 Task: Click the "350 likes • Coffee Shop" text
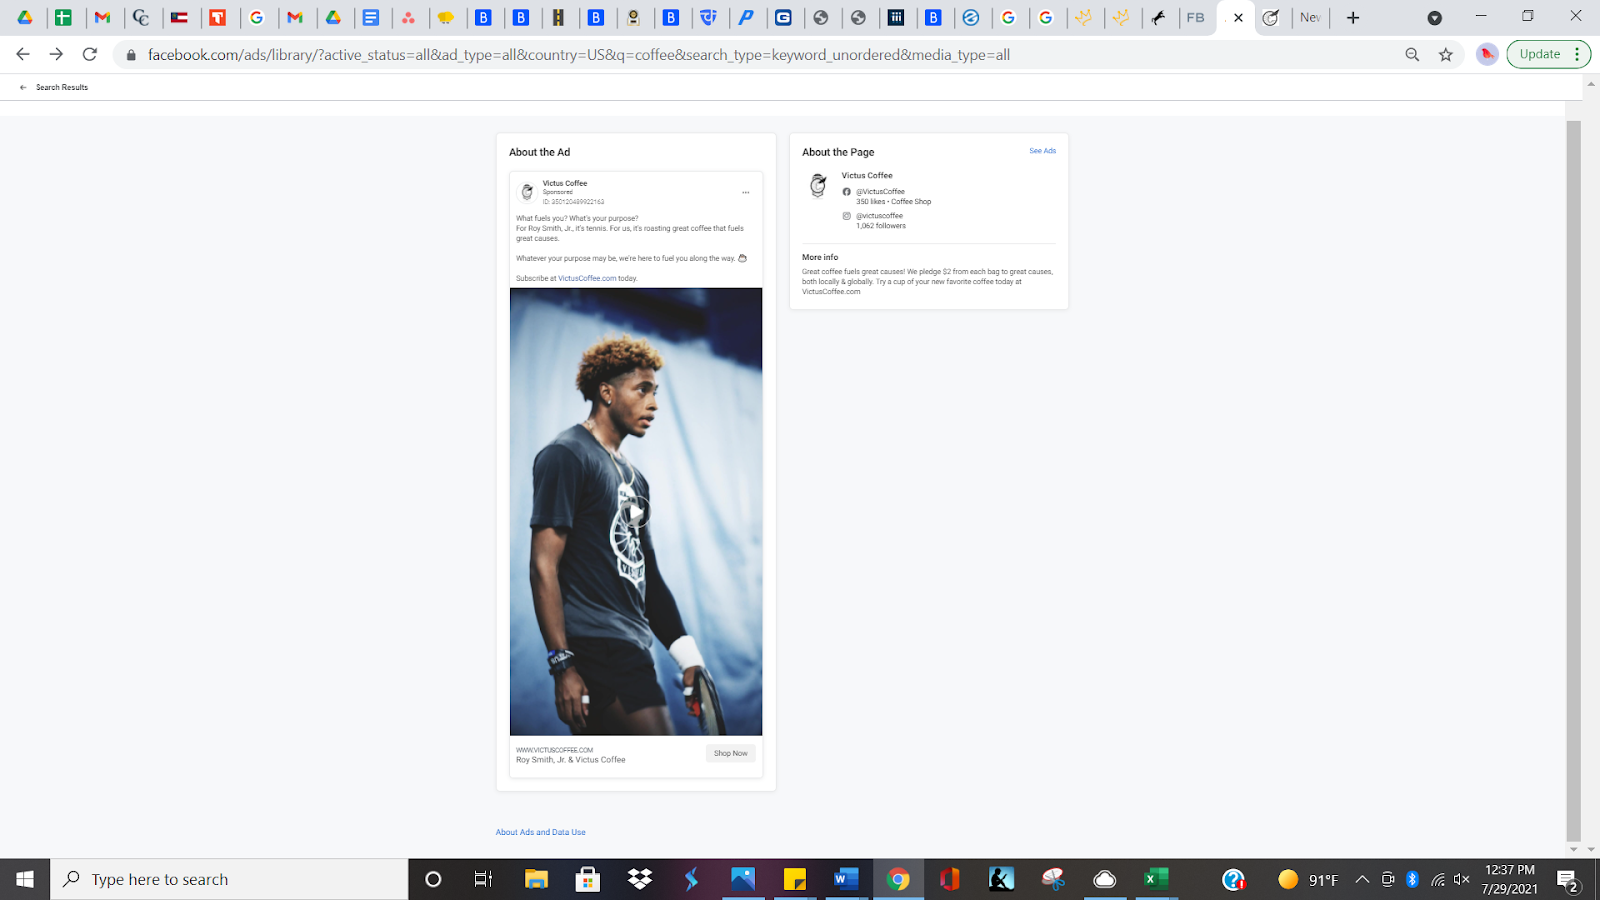[x=893, y=202]
